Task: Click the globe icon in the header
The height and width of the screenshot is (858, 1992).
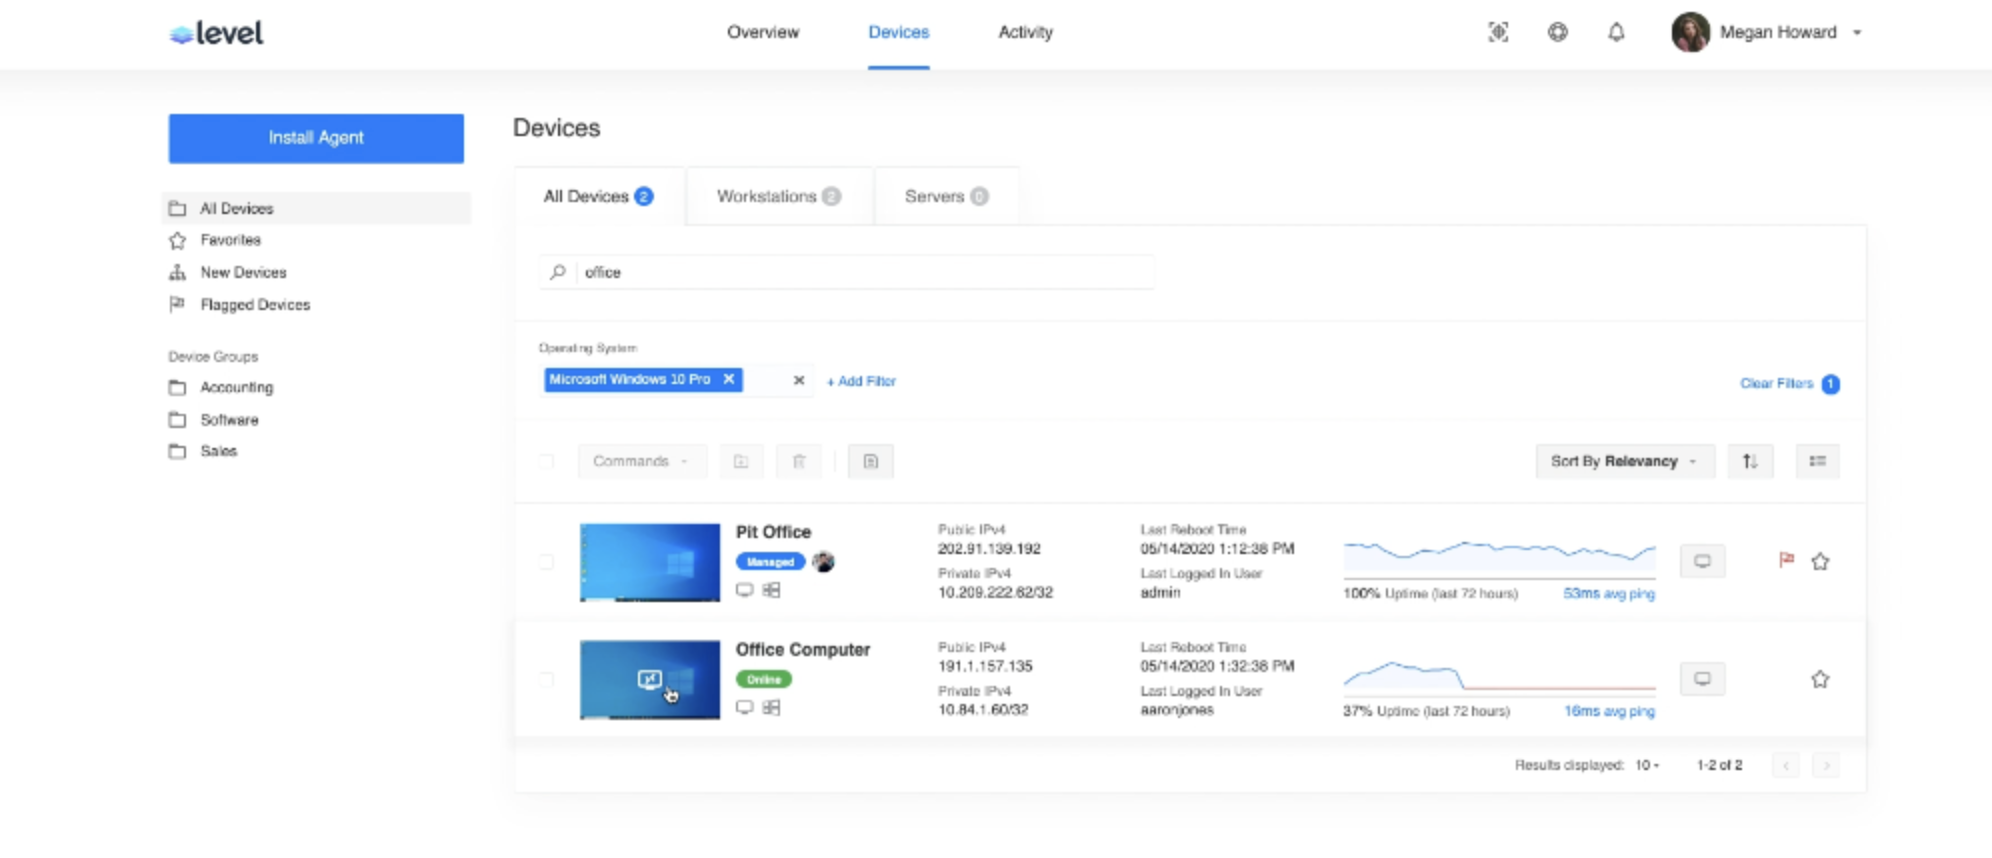Action: point(1558,32)
